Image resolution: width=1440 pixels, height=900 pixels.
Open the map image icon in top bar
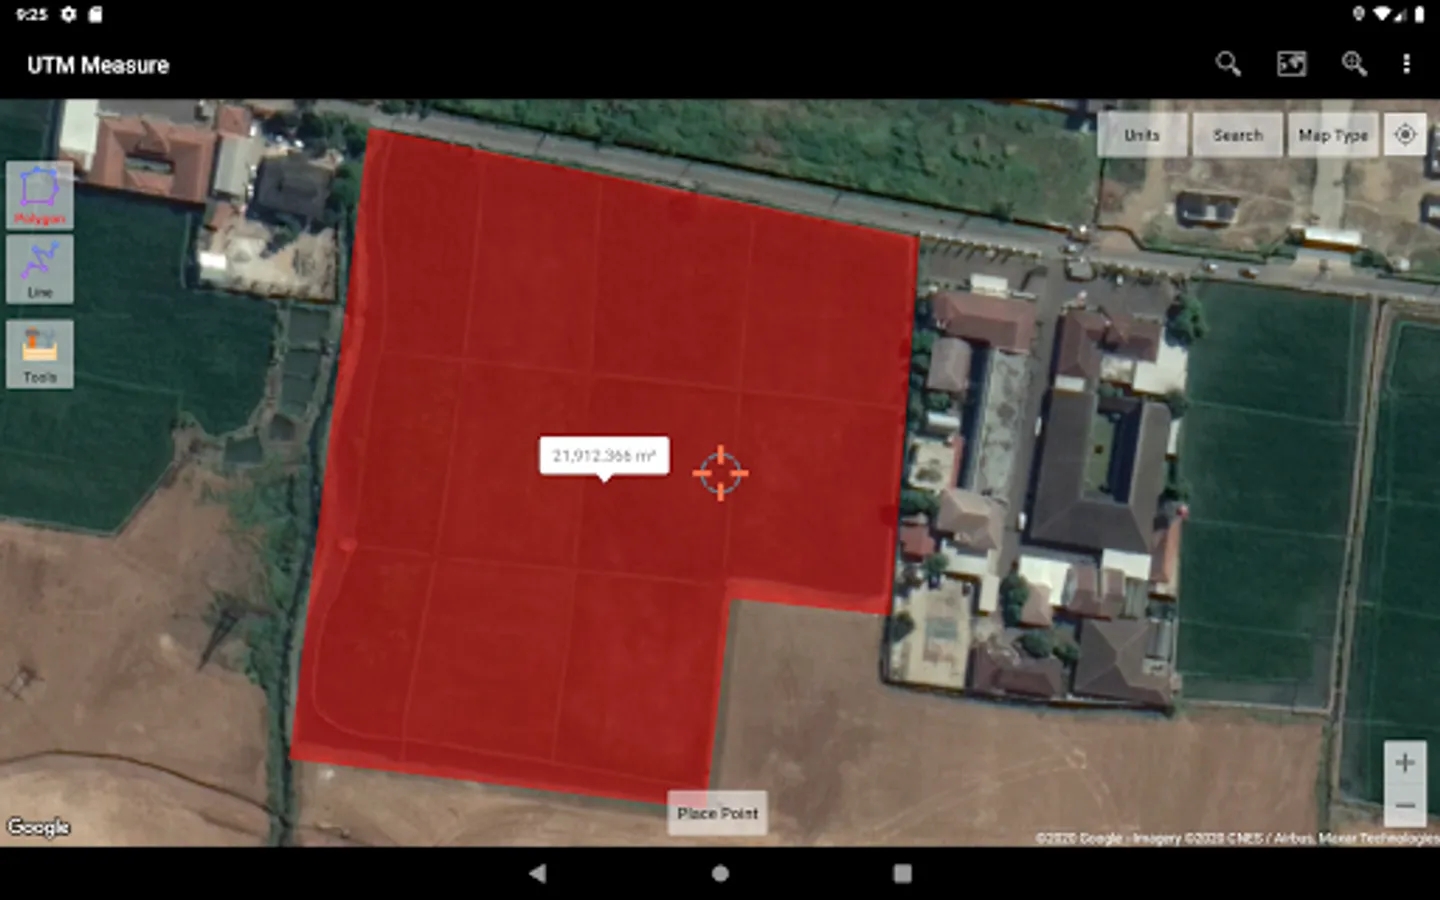tap(1291, 65)
